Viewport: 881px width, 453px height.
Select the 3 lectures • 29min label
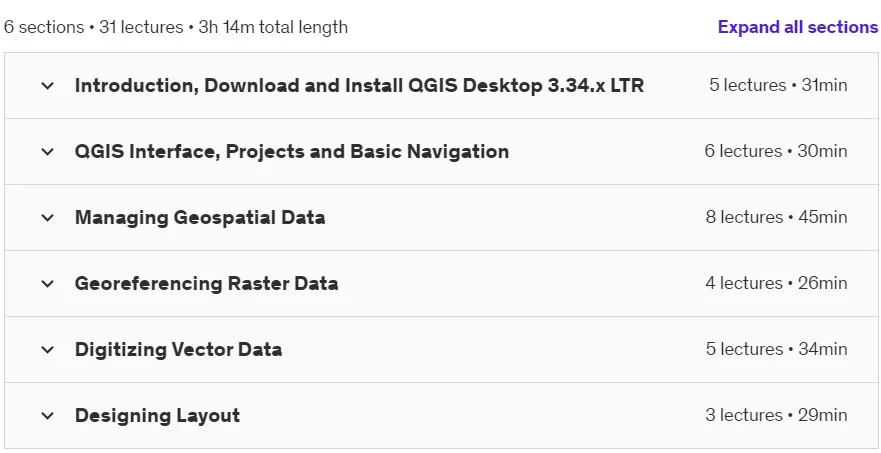click(776, 415)
